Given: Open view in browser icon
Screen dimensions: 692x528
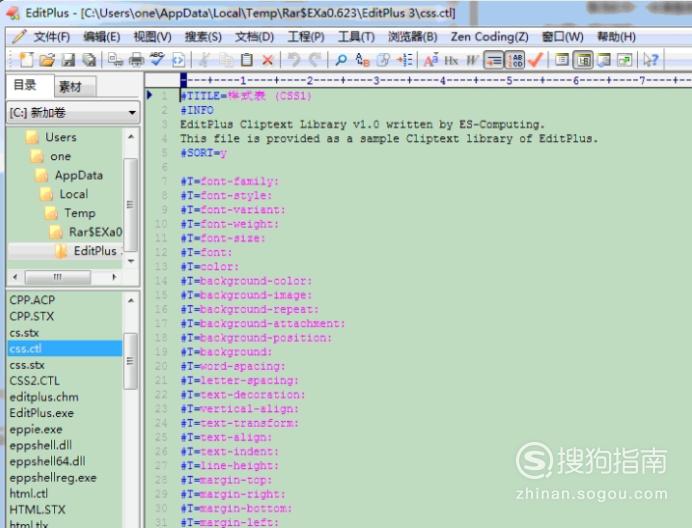Looking at the screenshot, I should (x=178, y=60).
